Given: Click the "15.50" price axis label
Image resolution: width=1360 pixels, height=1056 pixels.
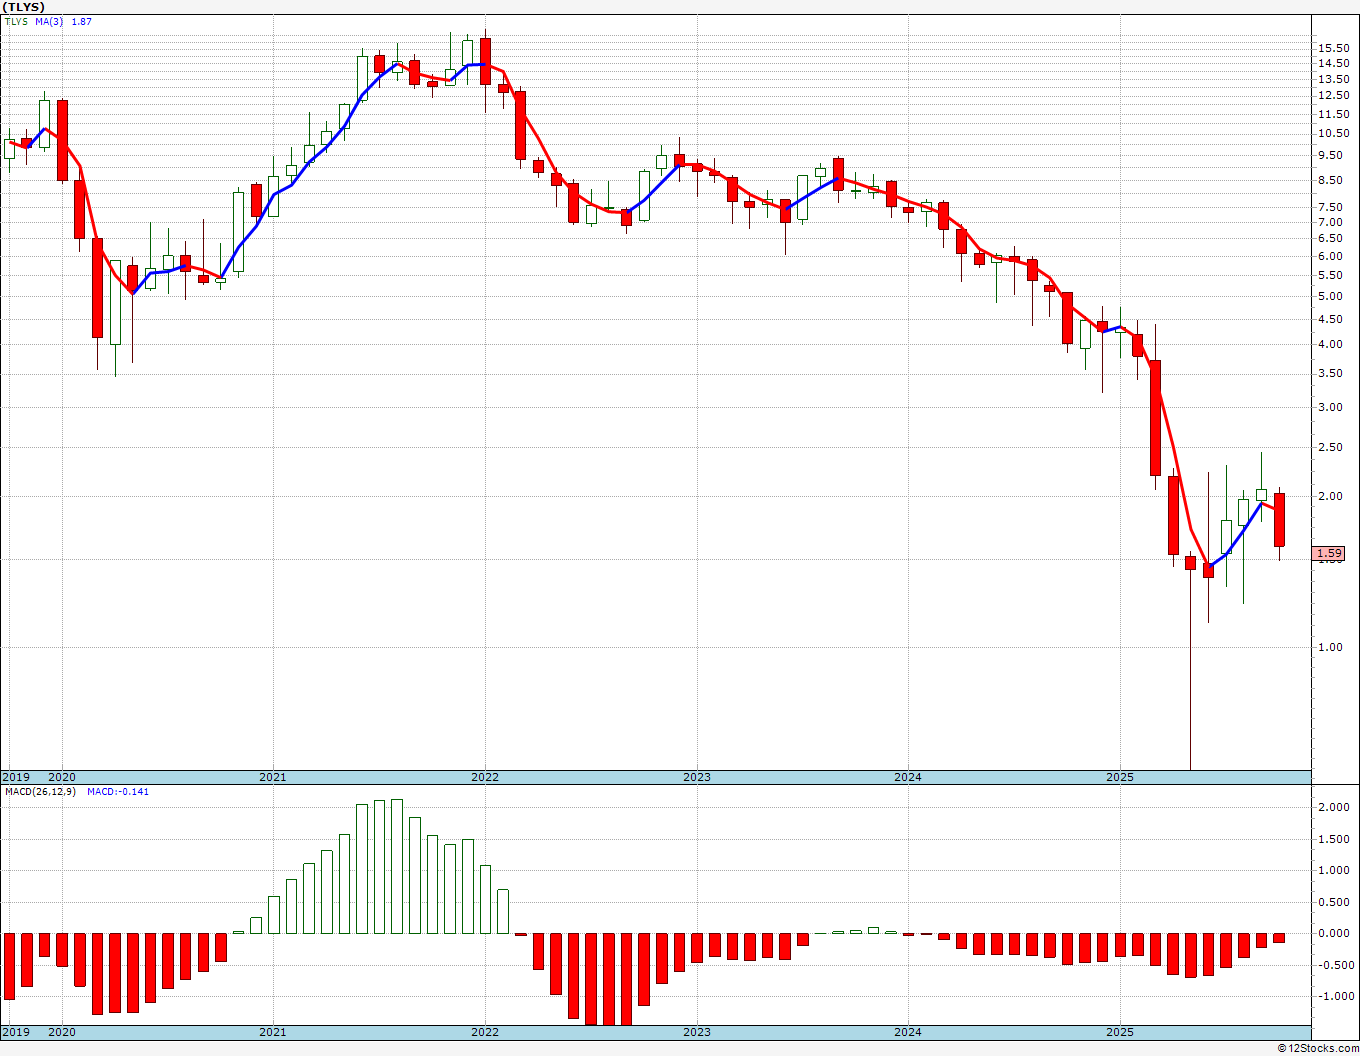Looking at the screenshot, I should tap(1332, 48).
